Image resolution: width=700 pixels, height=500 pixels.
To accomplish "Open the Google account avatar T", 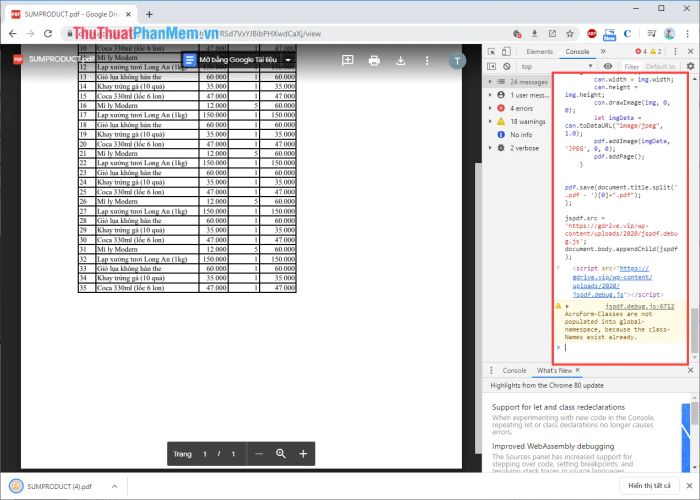I will tap(457, 61).
